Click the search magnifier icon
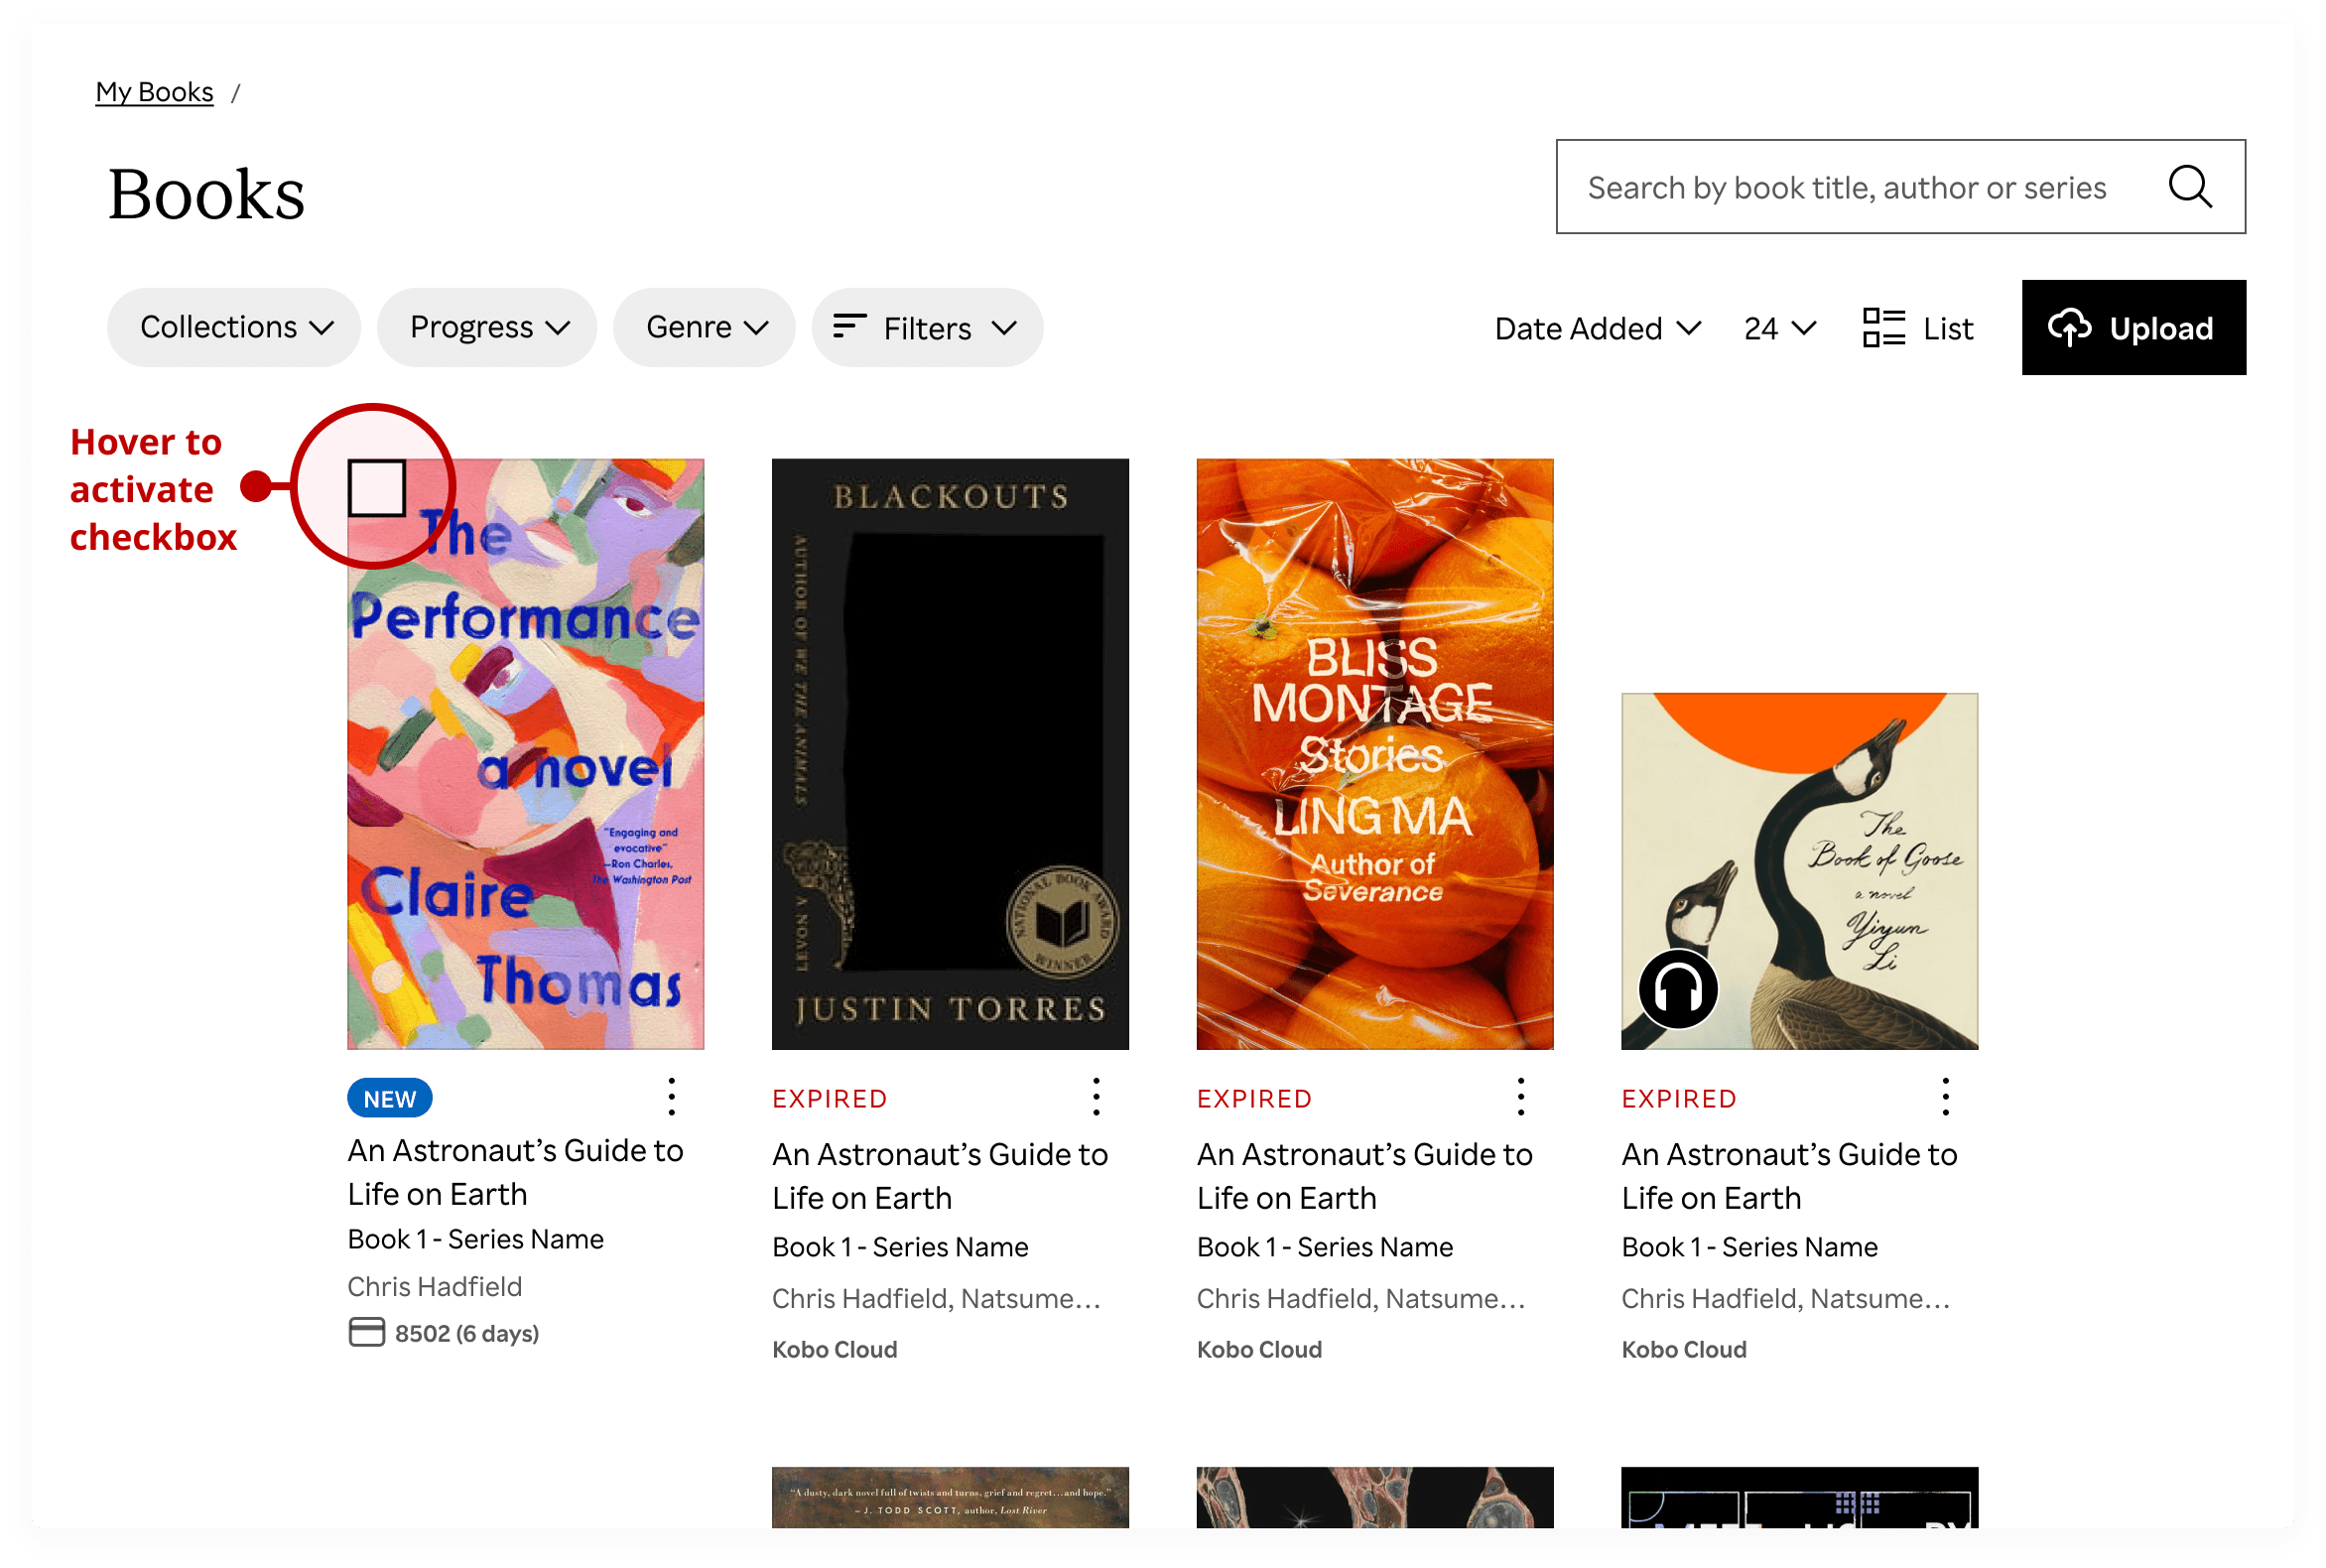The image size is (2326, 1568). pos(2189,187)
